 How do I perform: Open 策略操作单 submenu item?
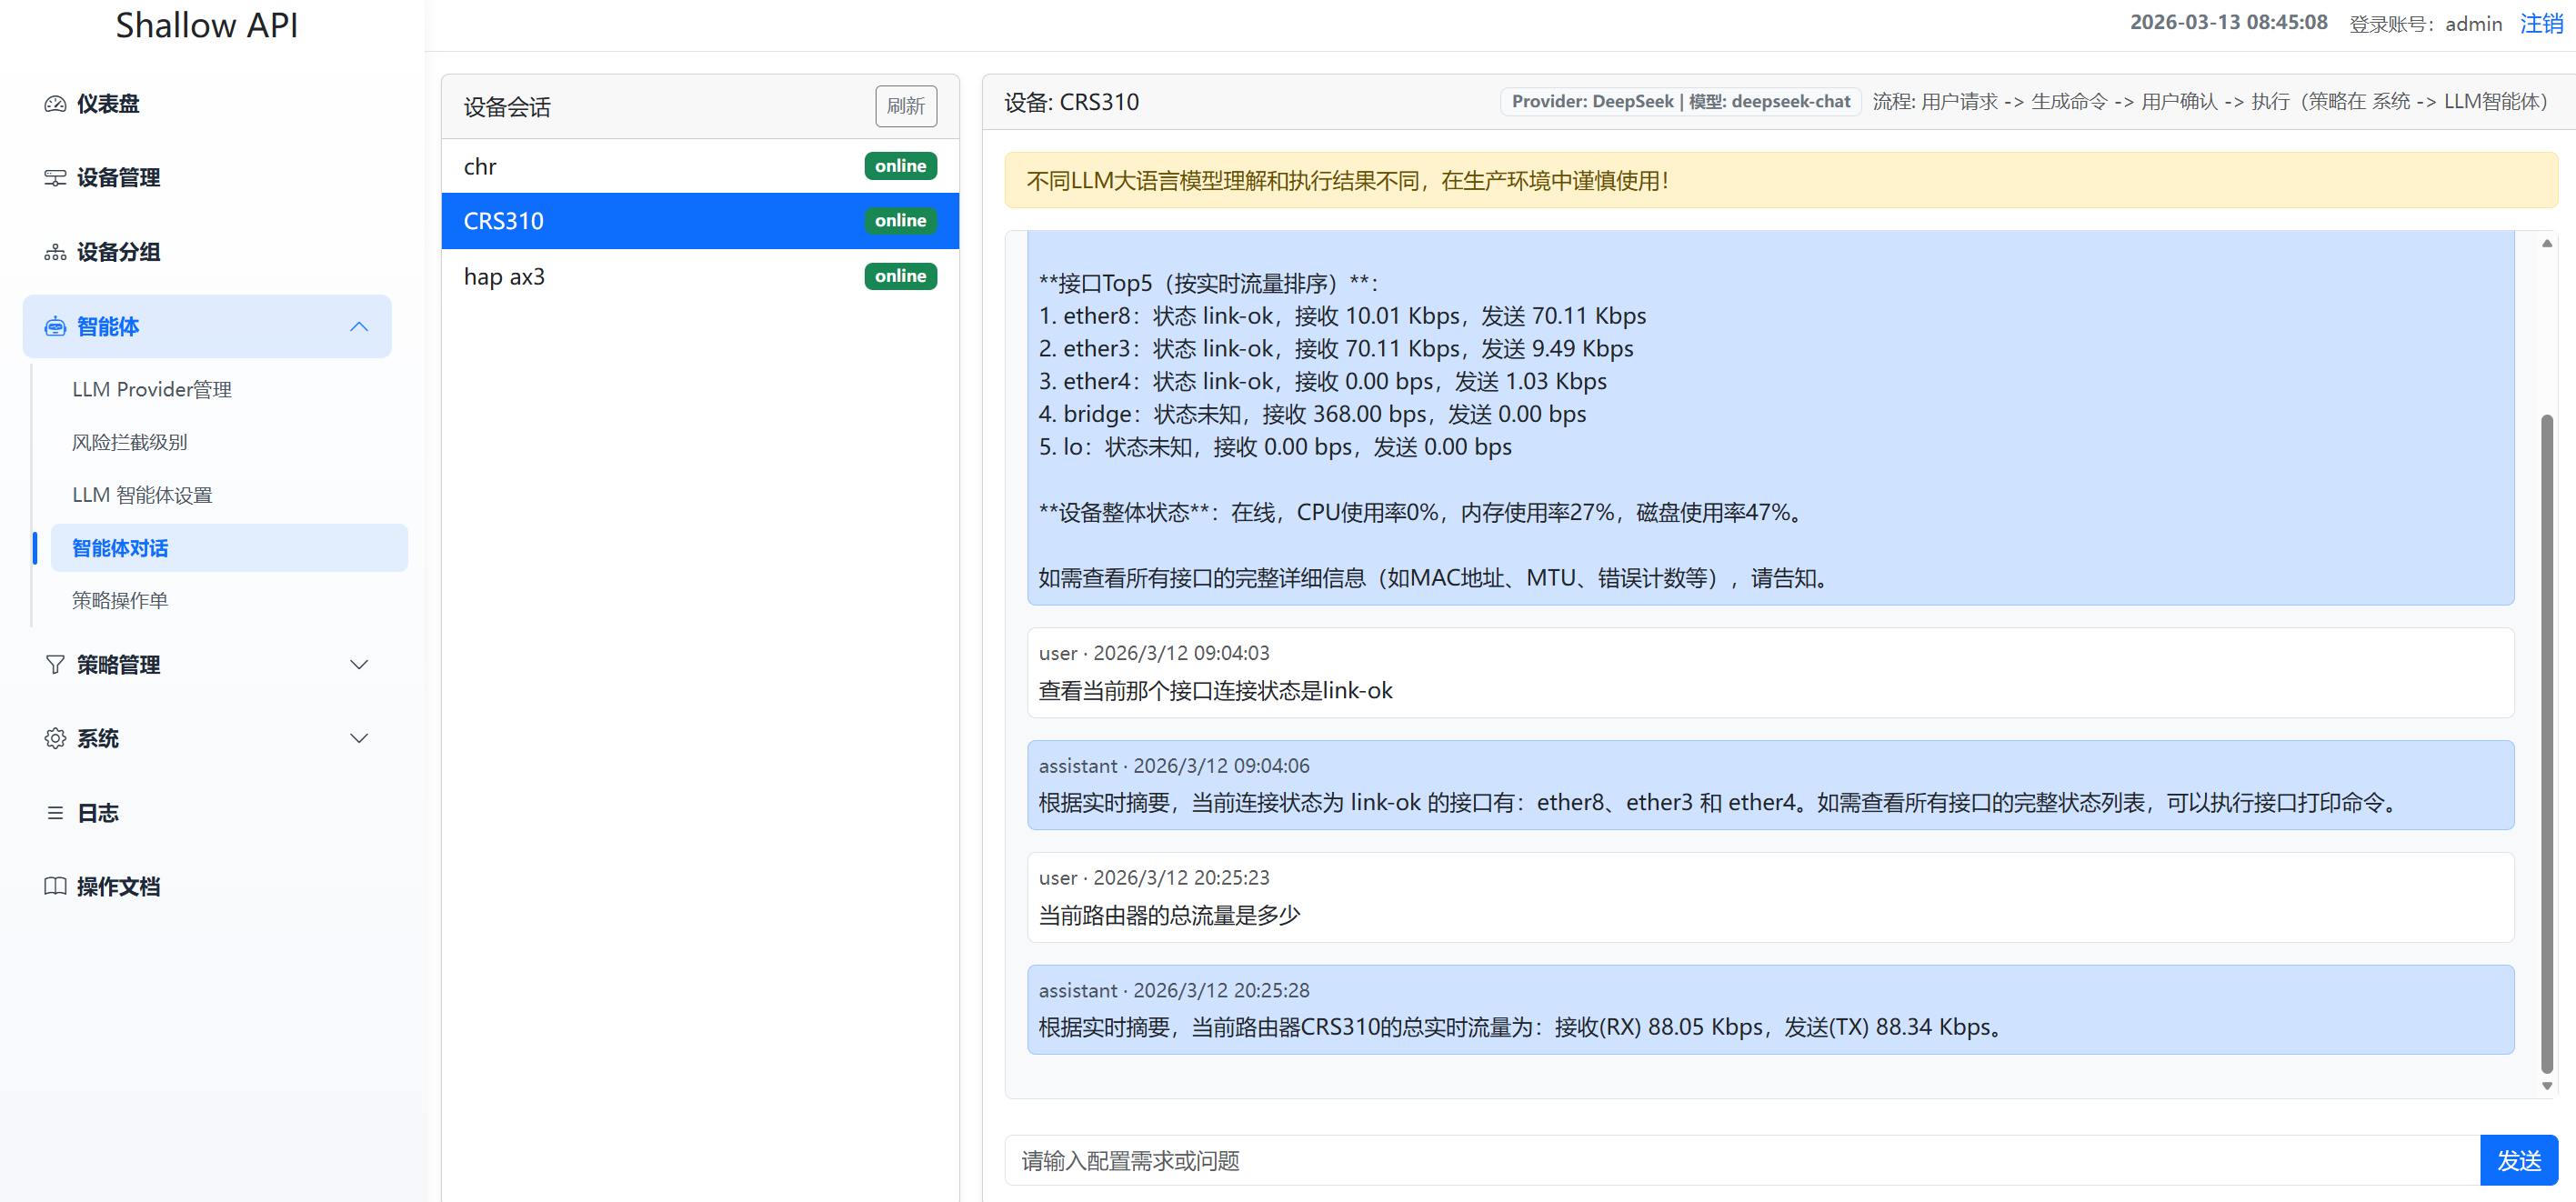click(120, 600)
